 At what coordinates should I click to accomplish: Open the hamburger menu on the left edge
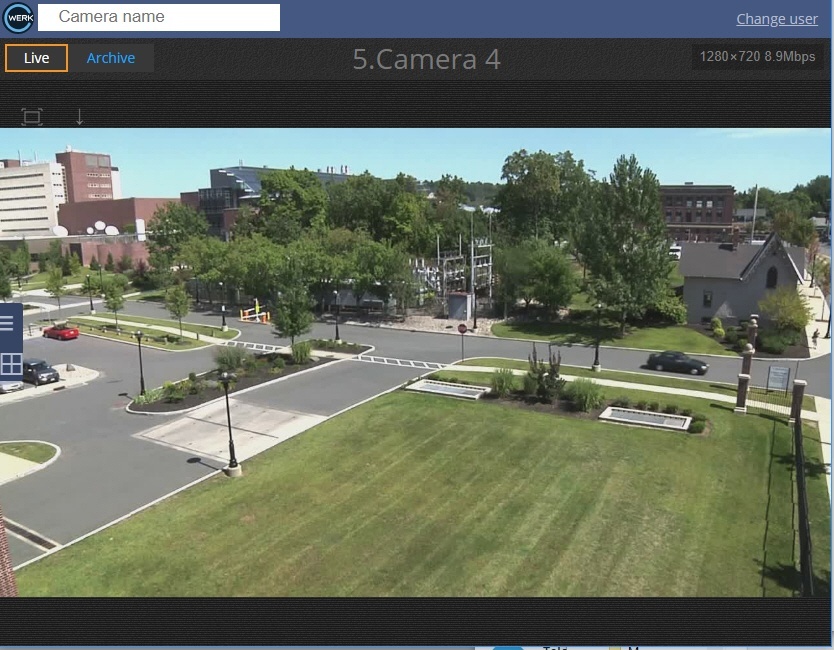(x=7, y=323)
